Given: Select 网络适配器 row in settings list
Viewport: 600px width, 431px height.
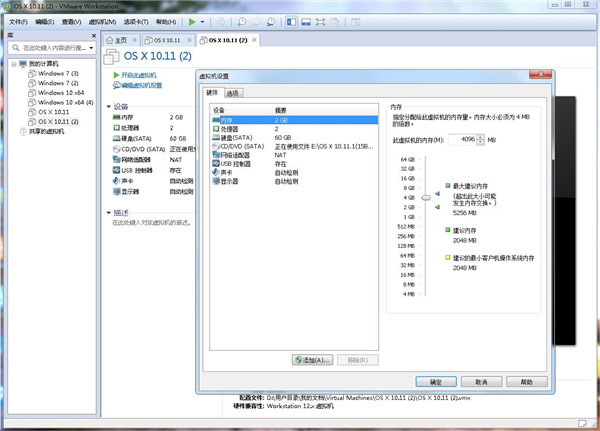Looking at the screenshot, I should (x=294, y=155).
